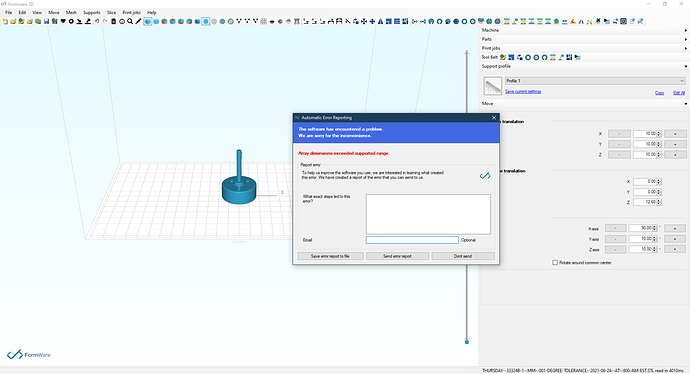Open the Supports menu
The height and width of the screenshot is (374, 690).
pos(92,13)
